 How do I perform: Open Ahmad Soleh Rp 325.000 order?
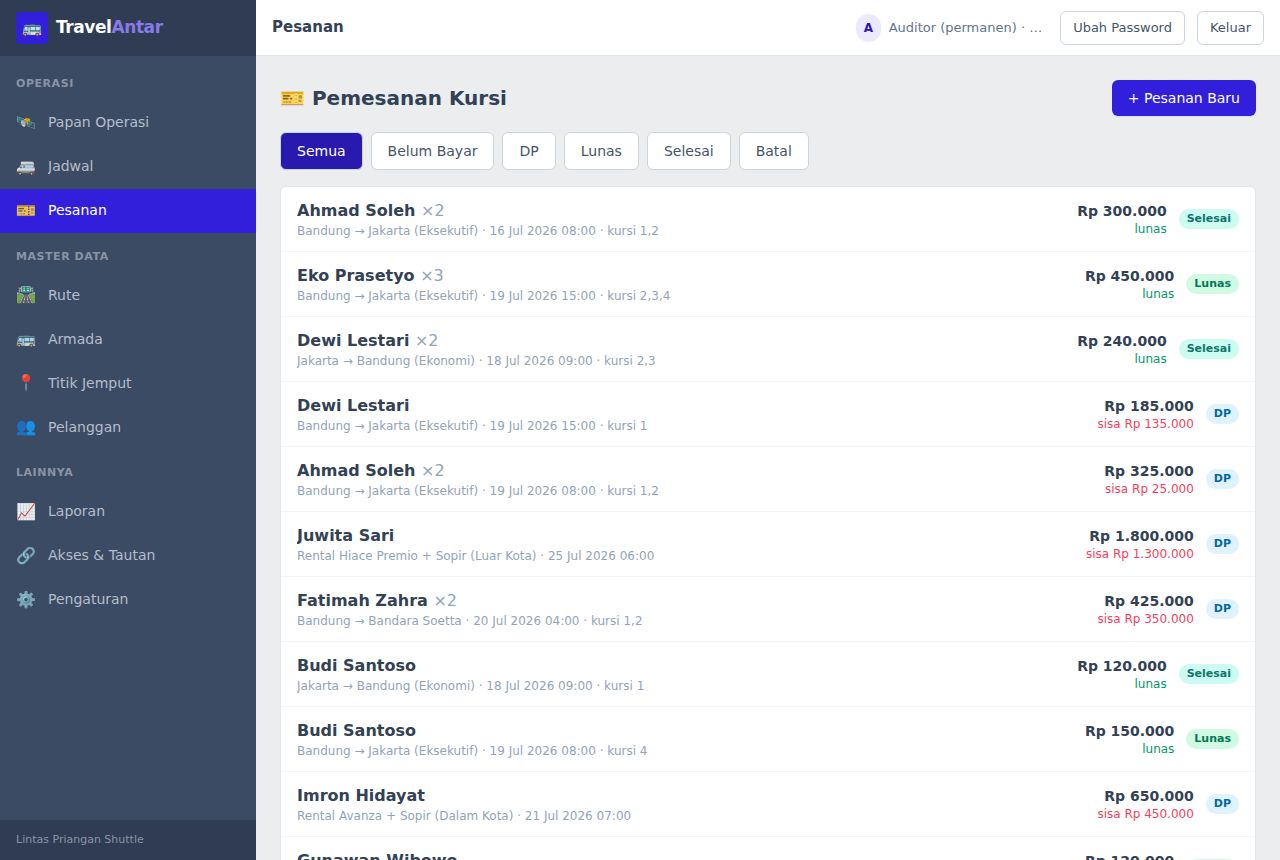(768, 479)
